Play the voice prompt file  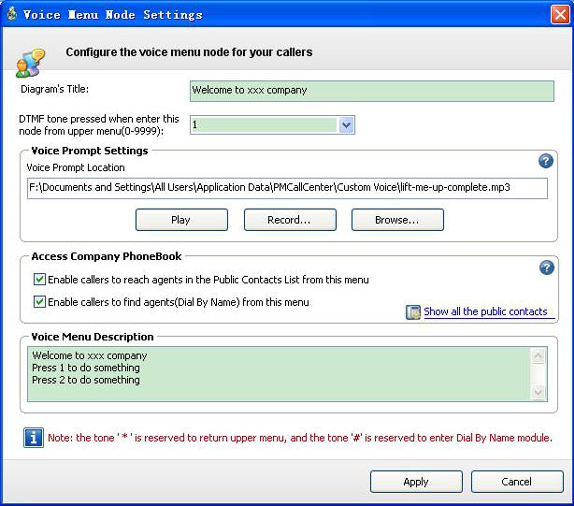coord(182,220)
